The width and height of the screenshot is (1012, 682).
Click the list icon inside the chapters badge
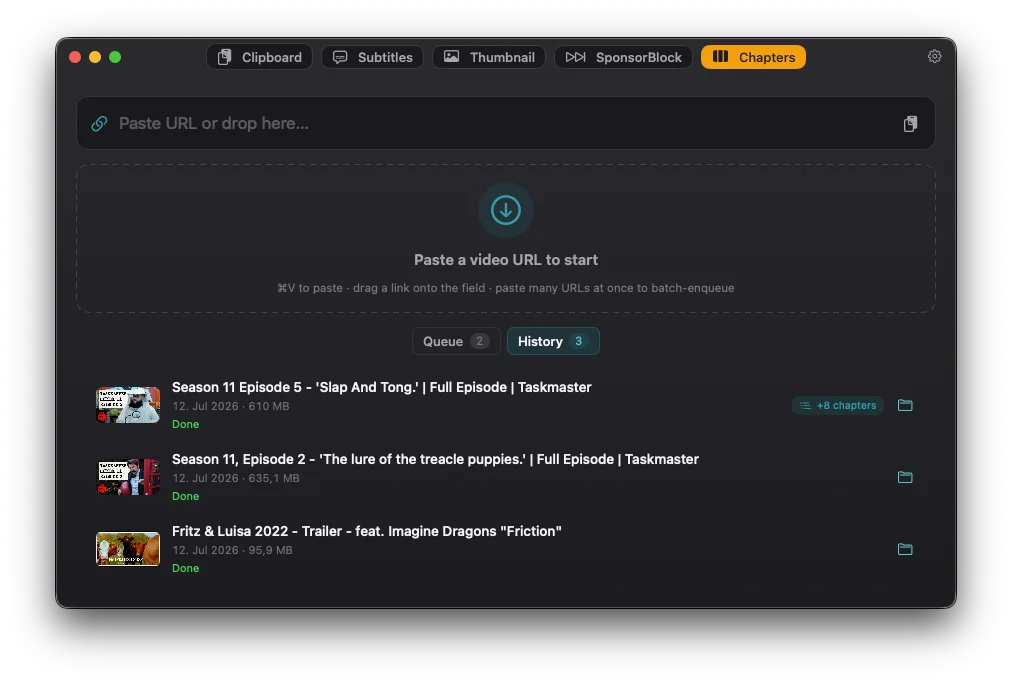(805, 405)
